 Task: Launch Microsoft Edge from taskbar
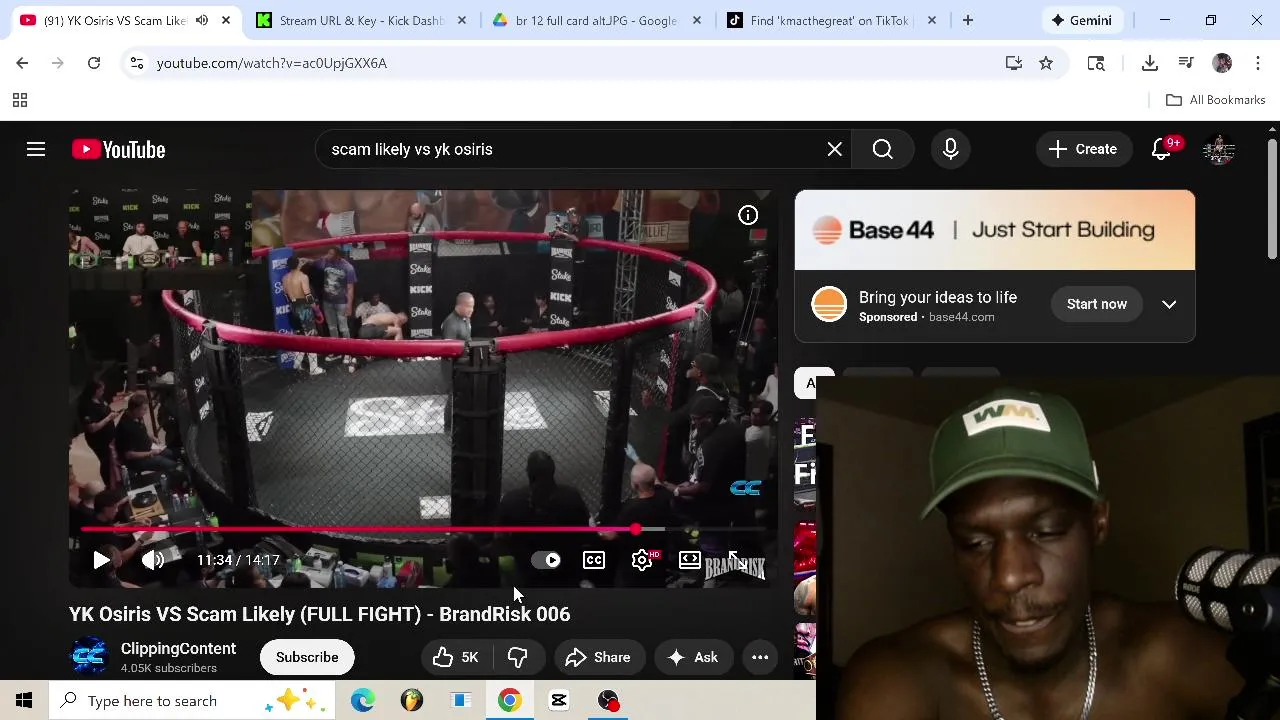coord(363,701)
